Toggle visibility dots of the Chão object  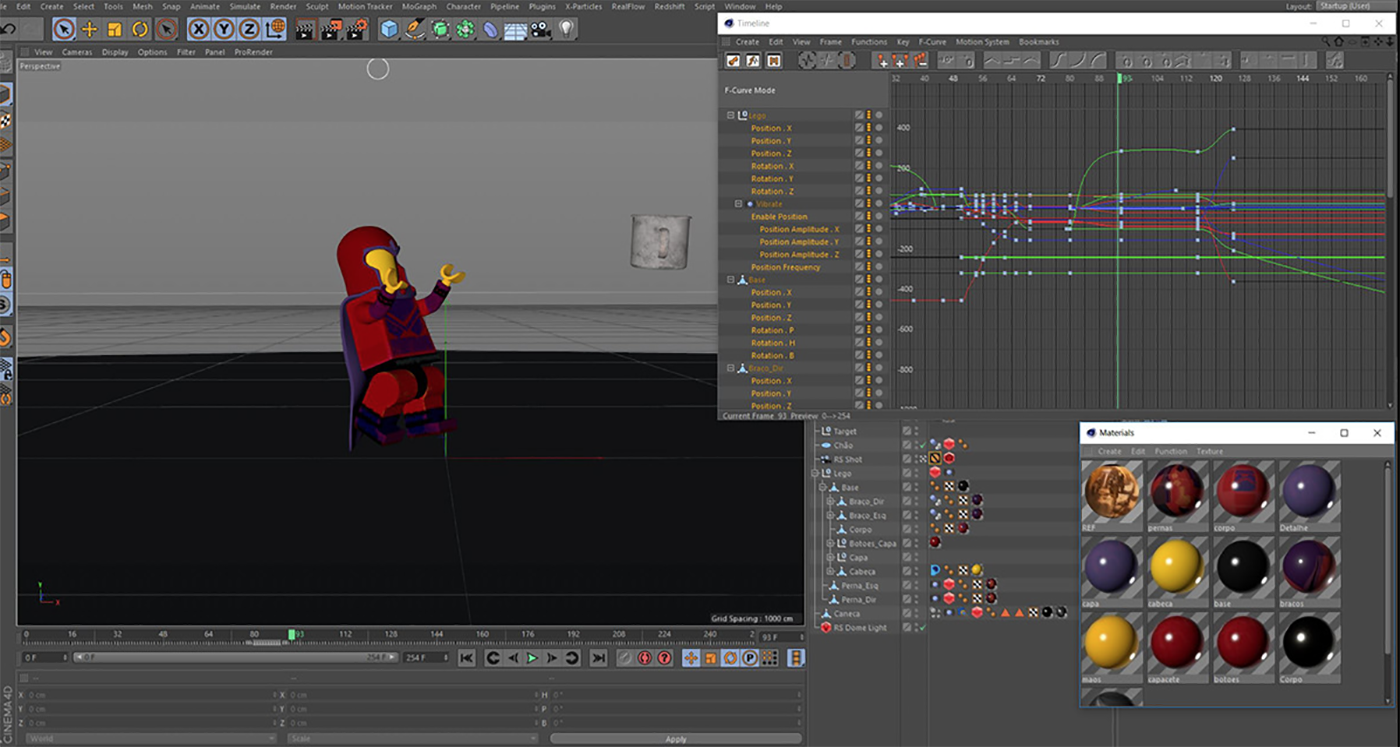[916, 445]
